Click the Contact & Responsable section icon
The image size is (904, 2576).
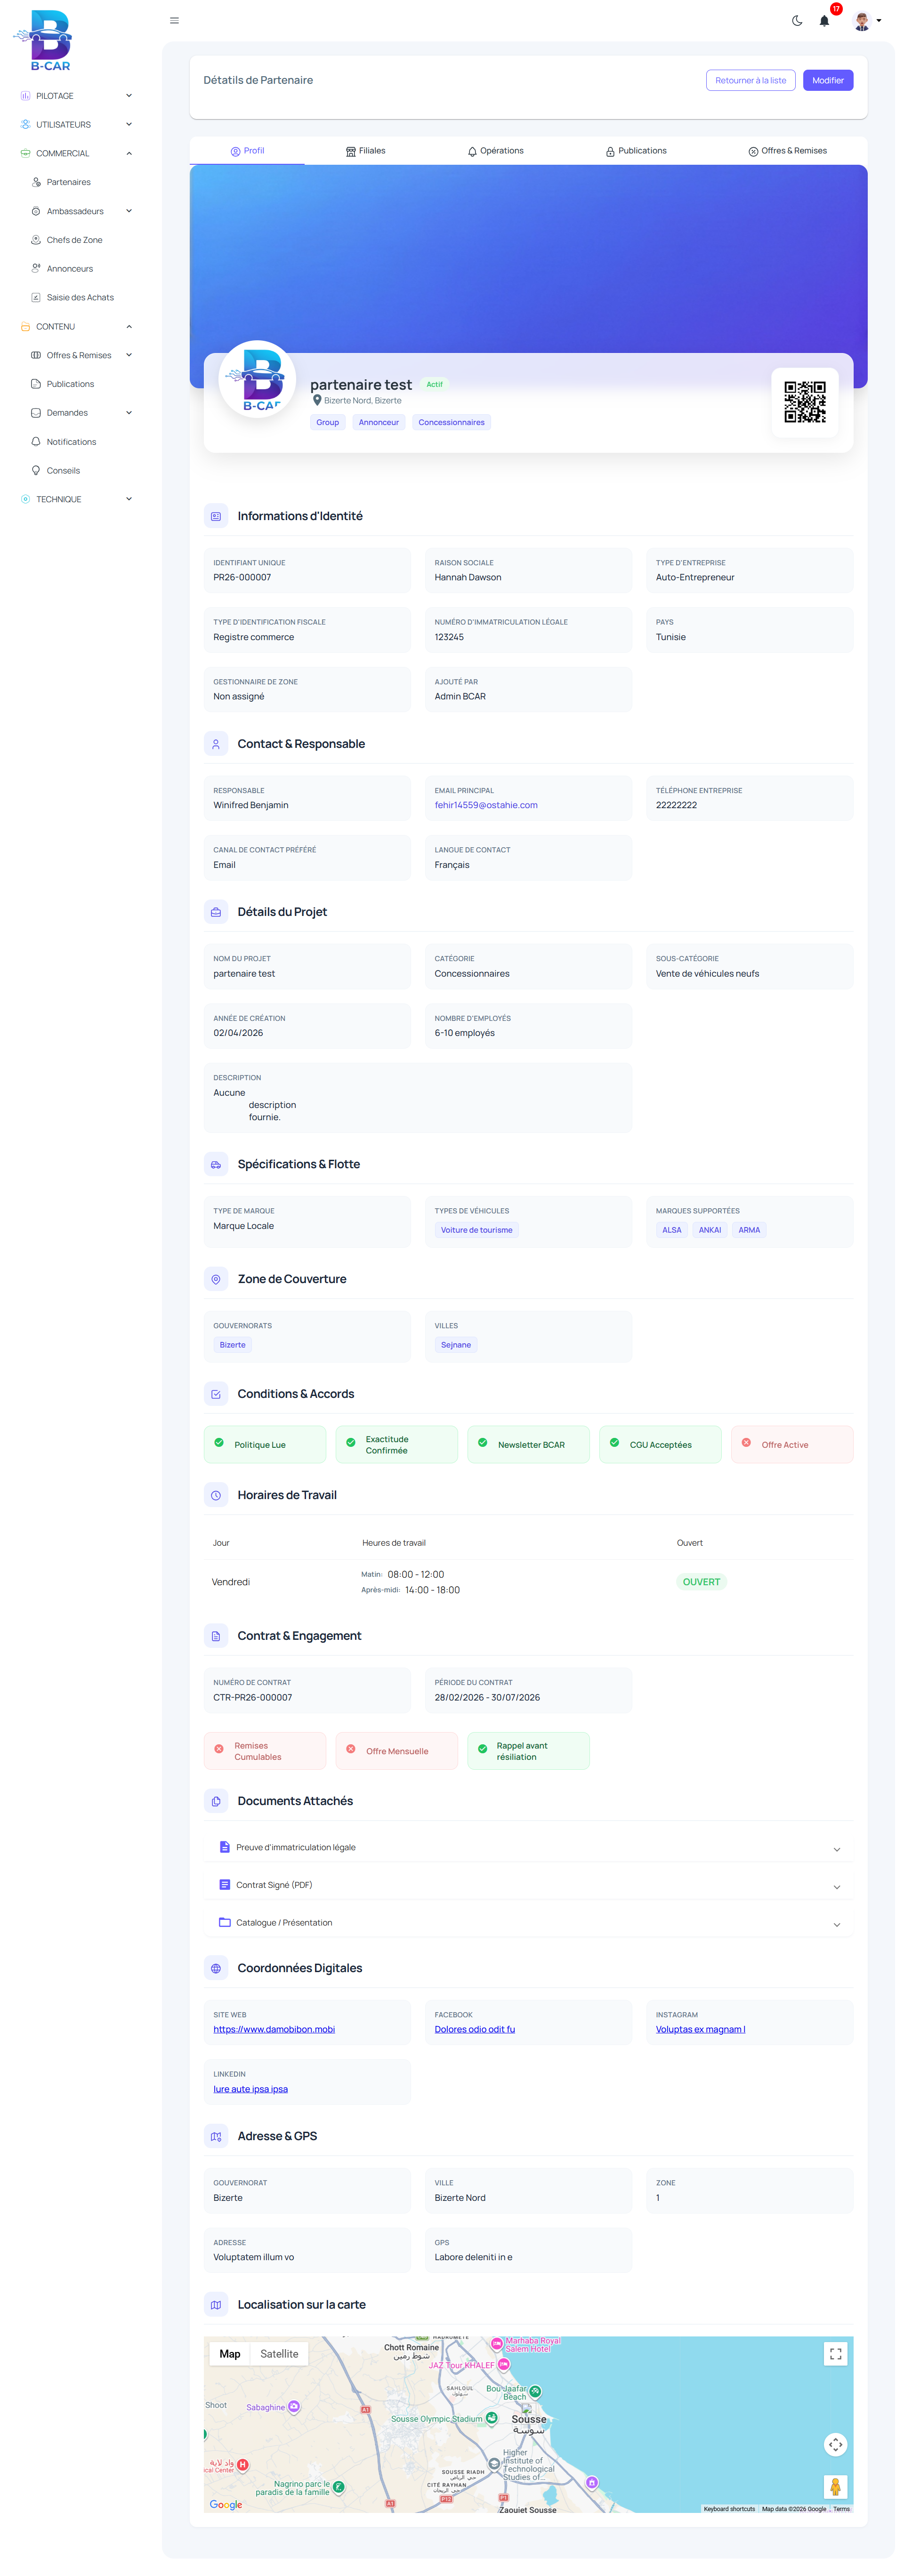click(x=216, y=744)
